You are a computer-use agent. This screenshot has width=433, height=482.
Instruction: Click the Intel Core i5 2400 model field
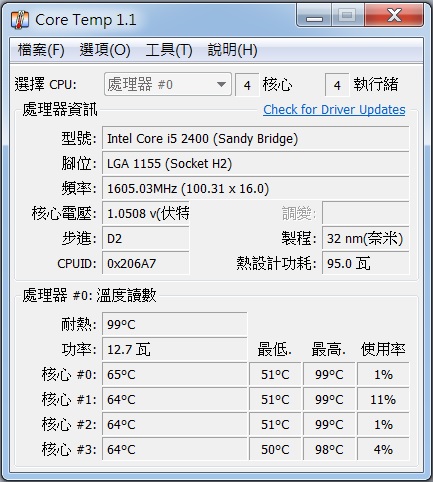click(x=255, y=138)
